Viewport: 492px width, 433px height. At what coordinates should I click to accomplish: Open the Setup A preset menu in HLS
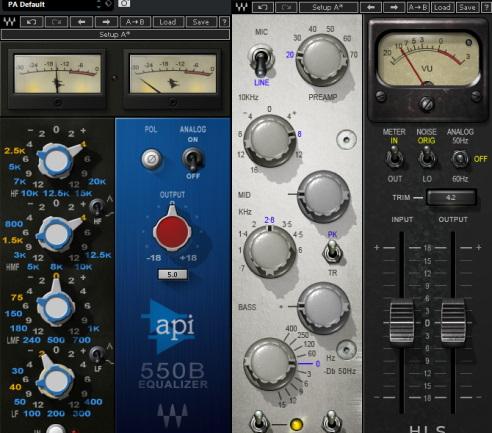point(328,7)
